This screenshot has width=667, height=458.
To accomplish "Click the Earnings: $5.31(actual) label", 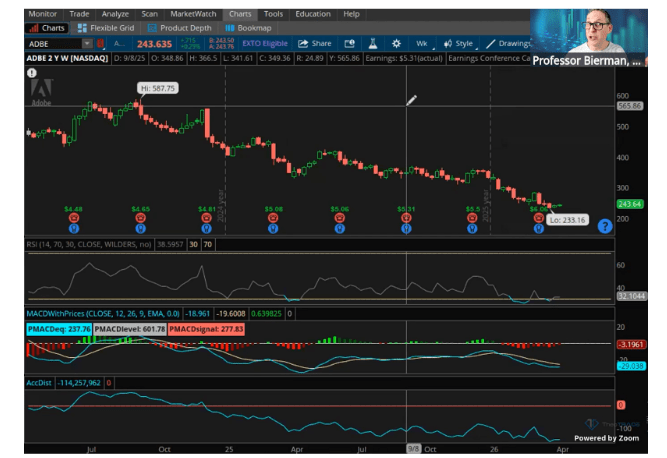I will point(404,58).
